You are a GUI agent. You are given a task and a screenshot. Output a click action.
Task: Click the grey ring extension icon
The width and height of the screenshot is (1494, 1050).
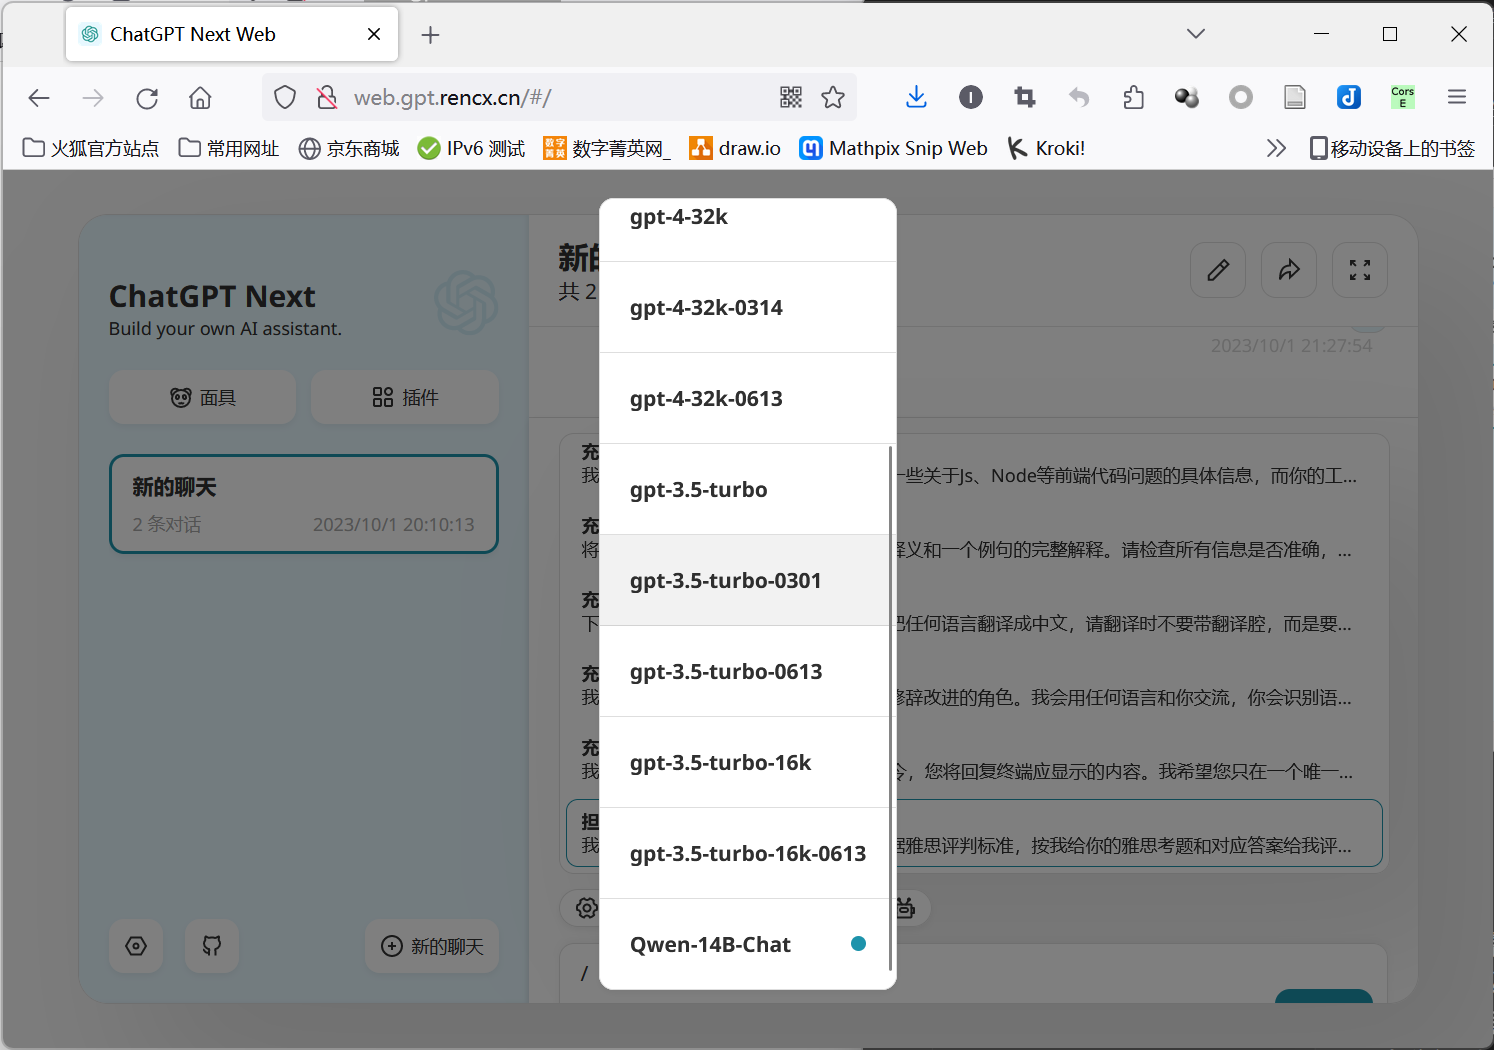click(x=1241, y=97)
